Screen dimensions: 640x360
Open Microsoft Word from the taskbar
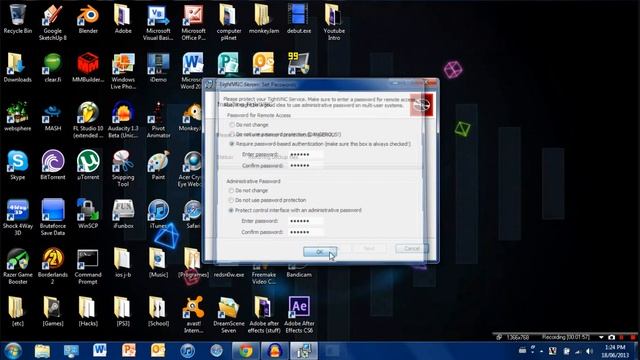pyautogui.click(x=100, y=351)
